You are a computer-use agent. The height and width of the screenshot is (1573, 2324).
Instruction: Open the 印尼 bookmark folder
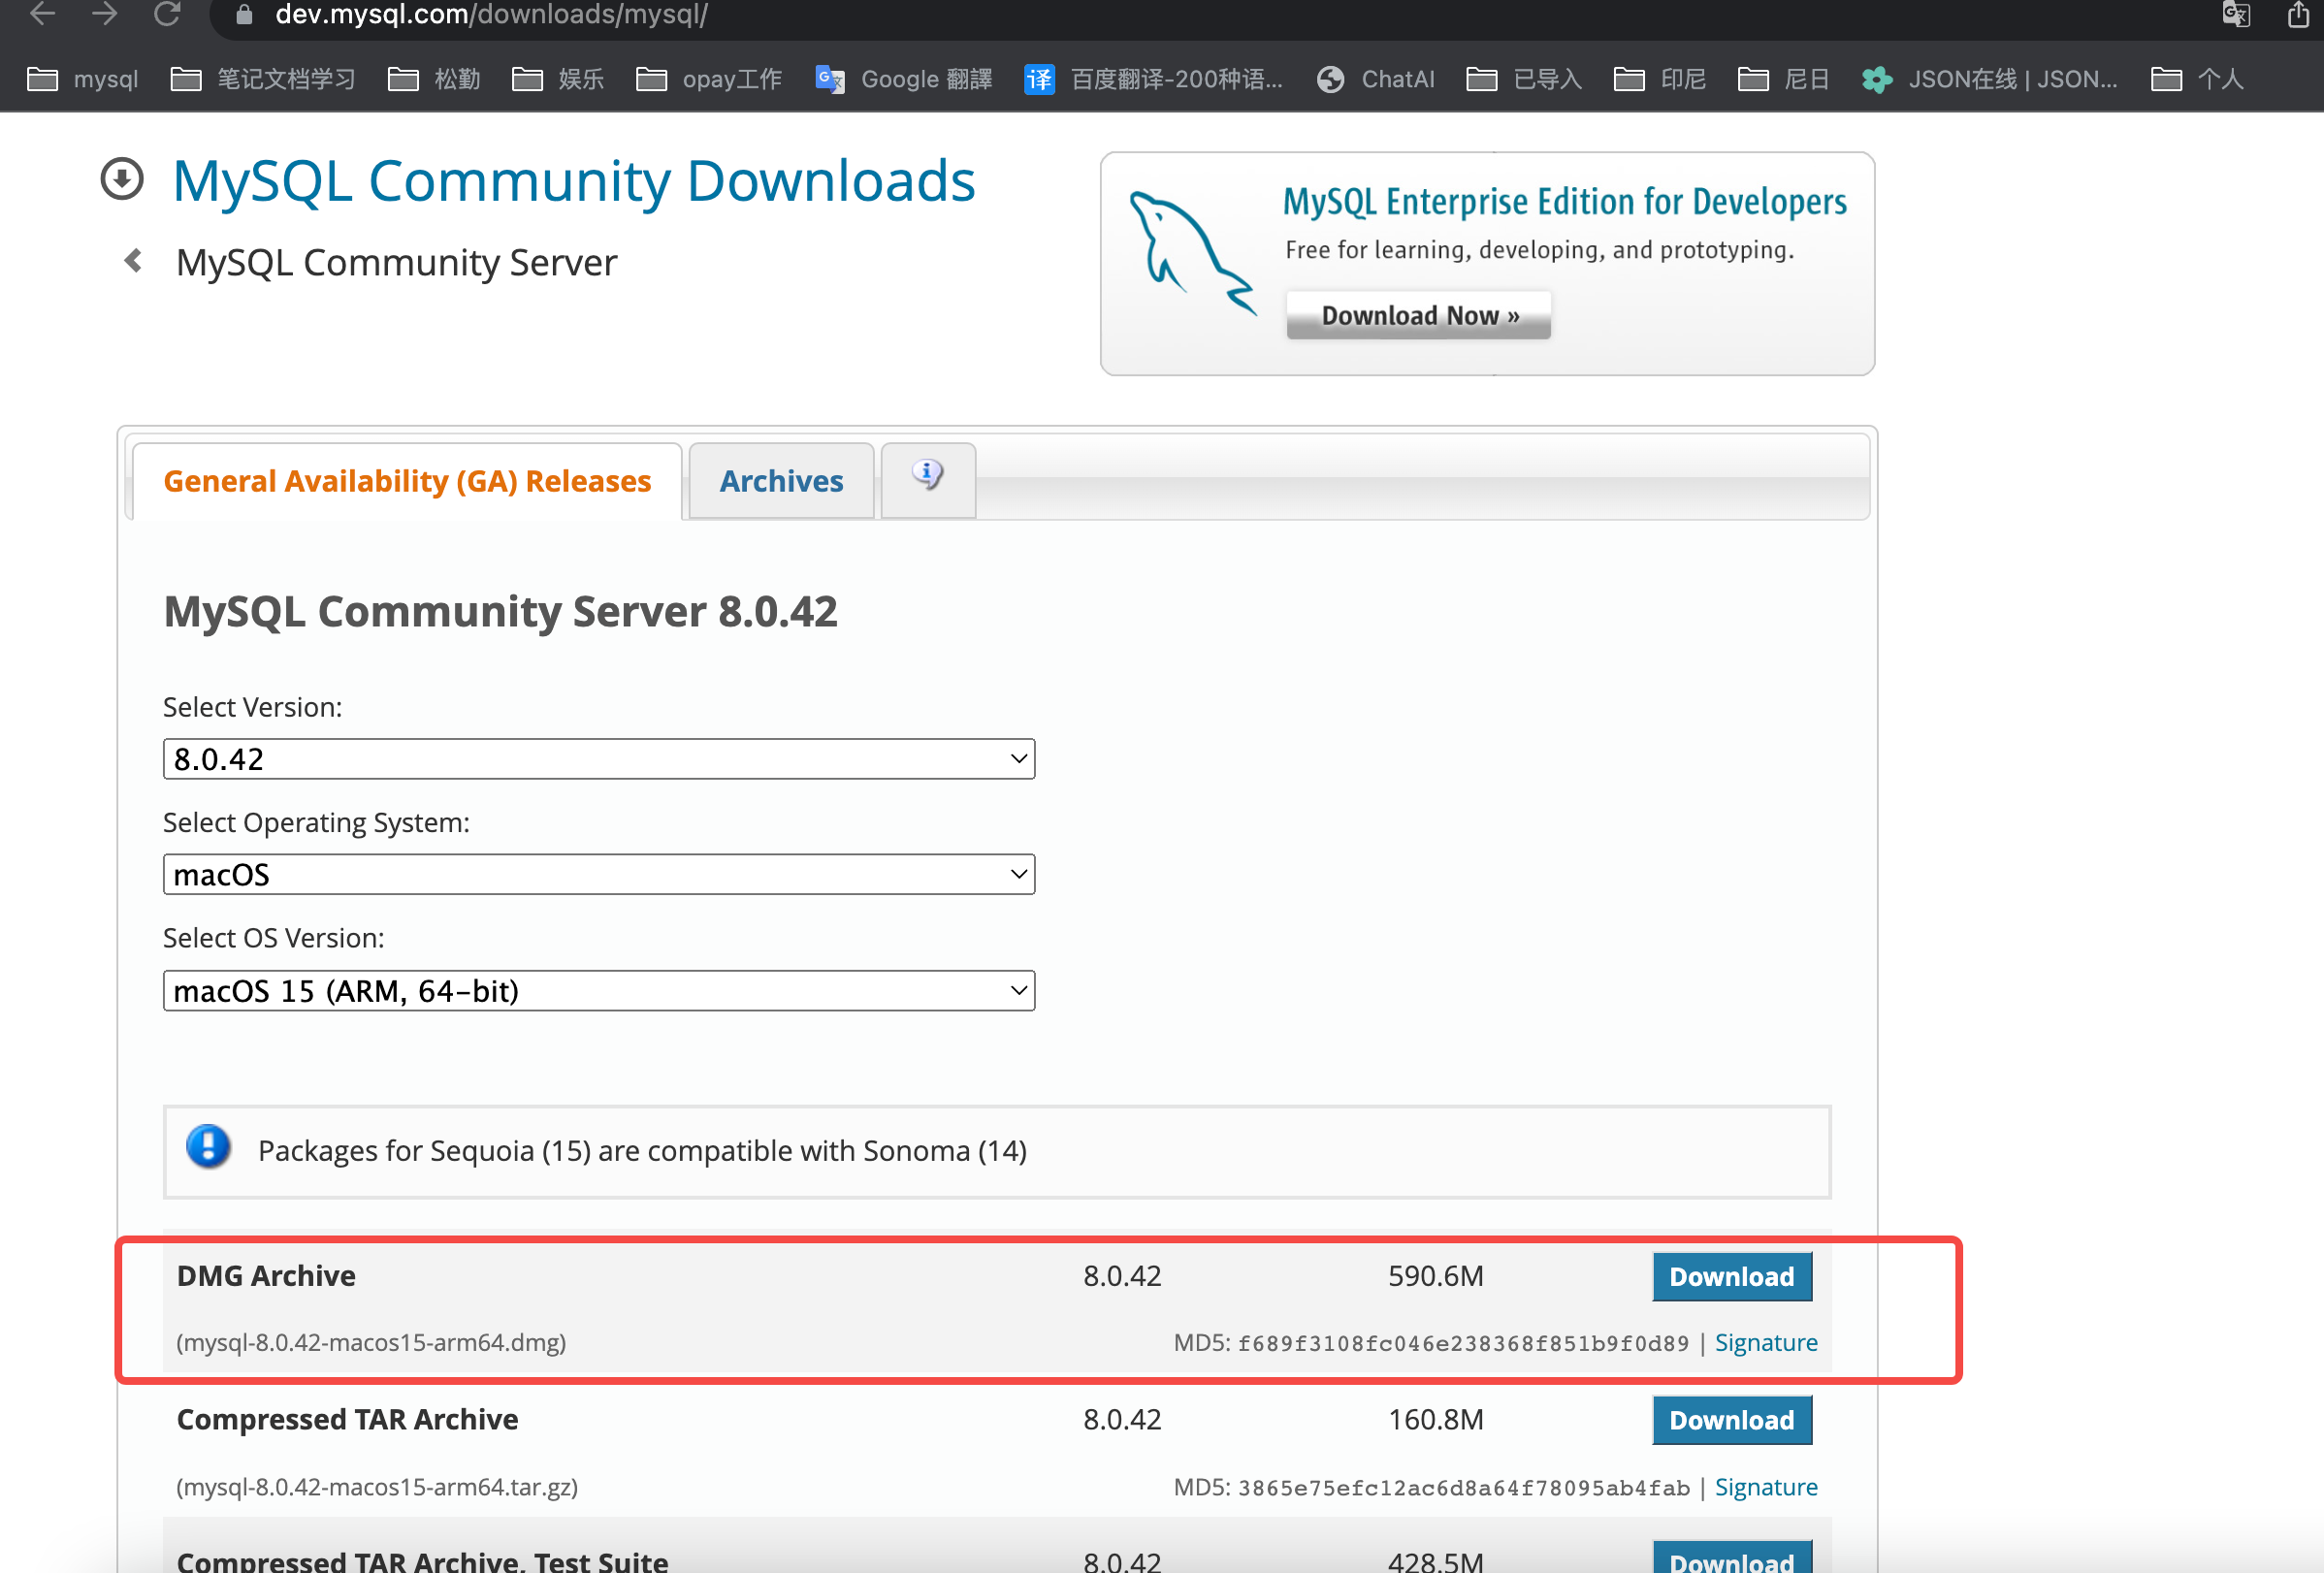pos(1660,79)
